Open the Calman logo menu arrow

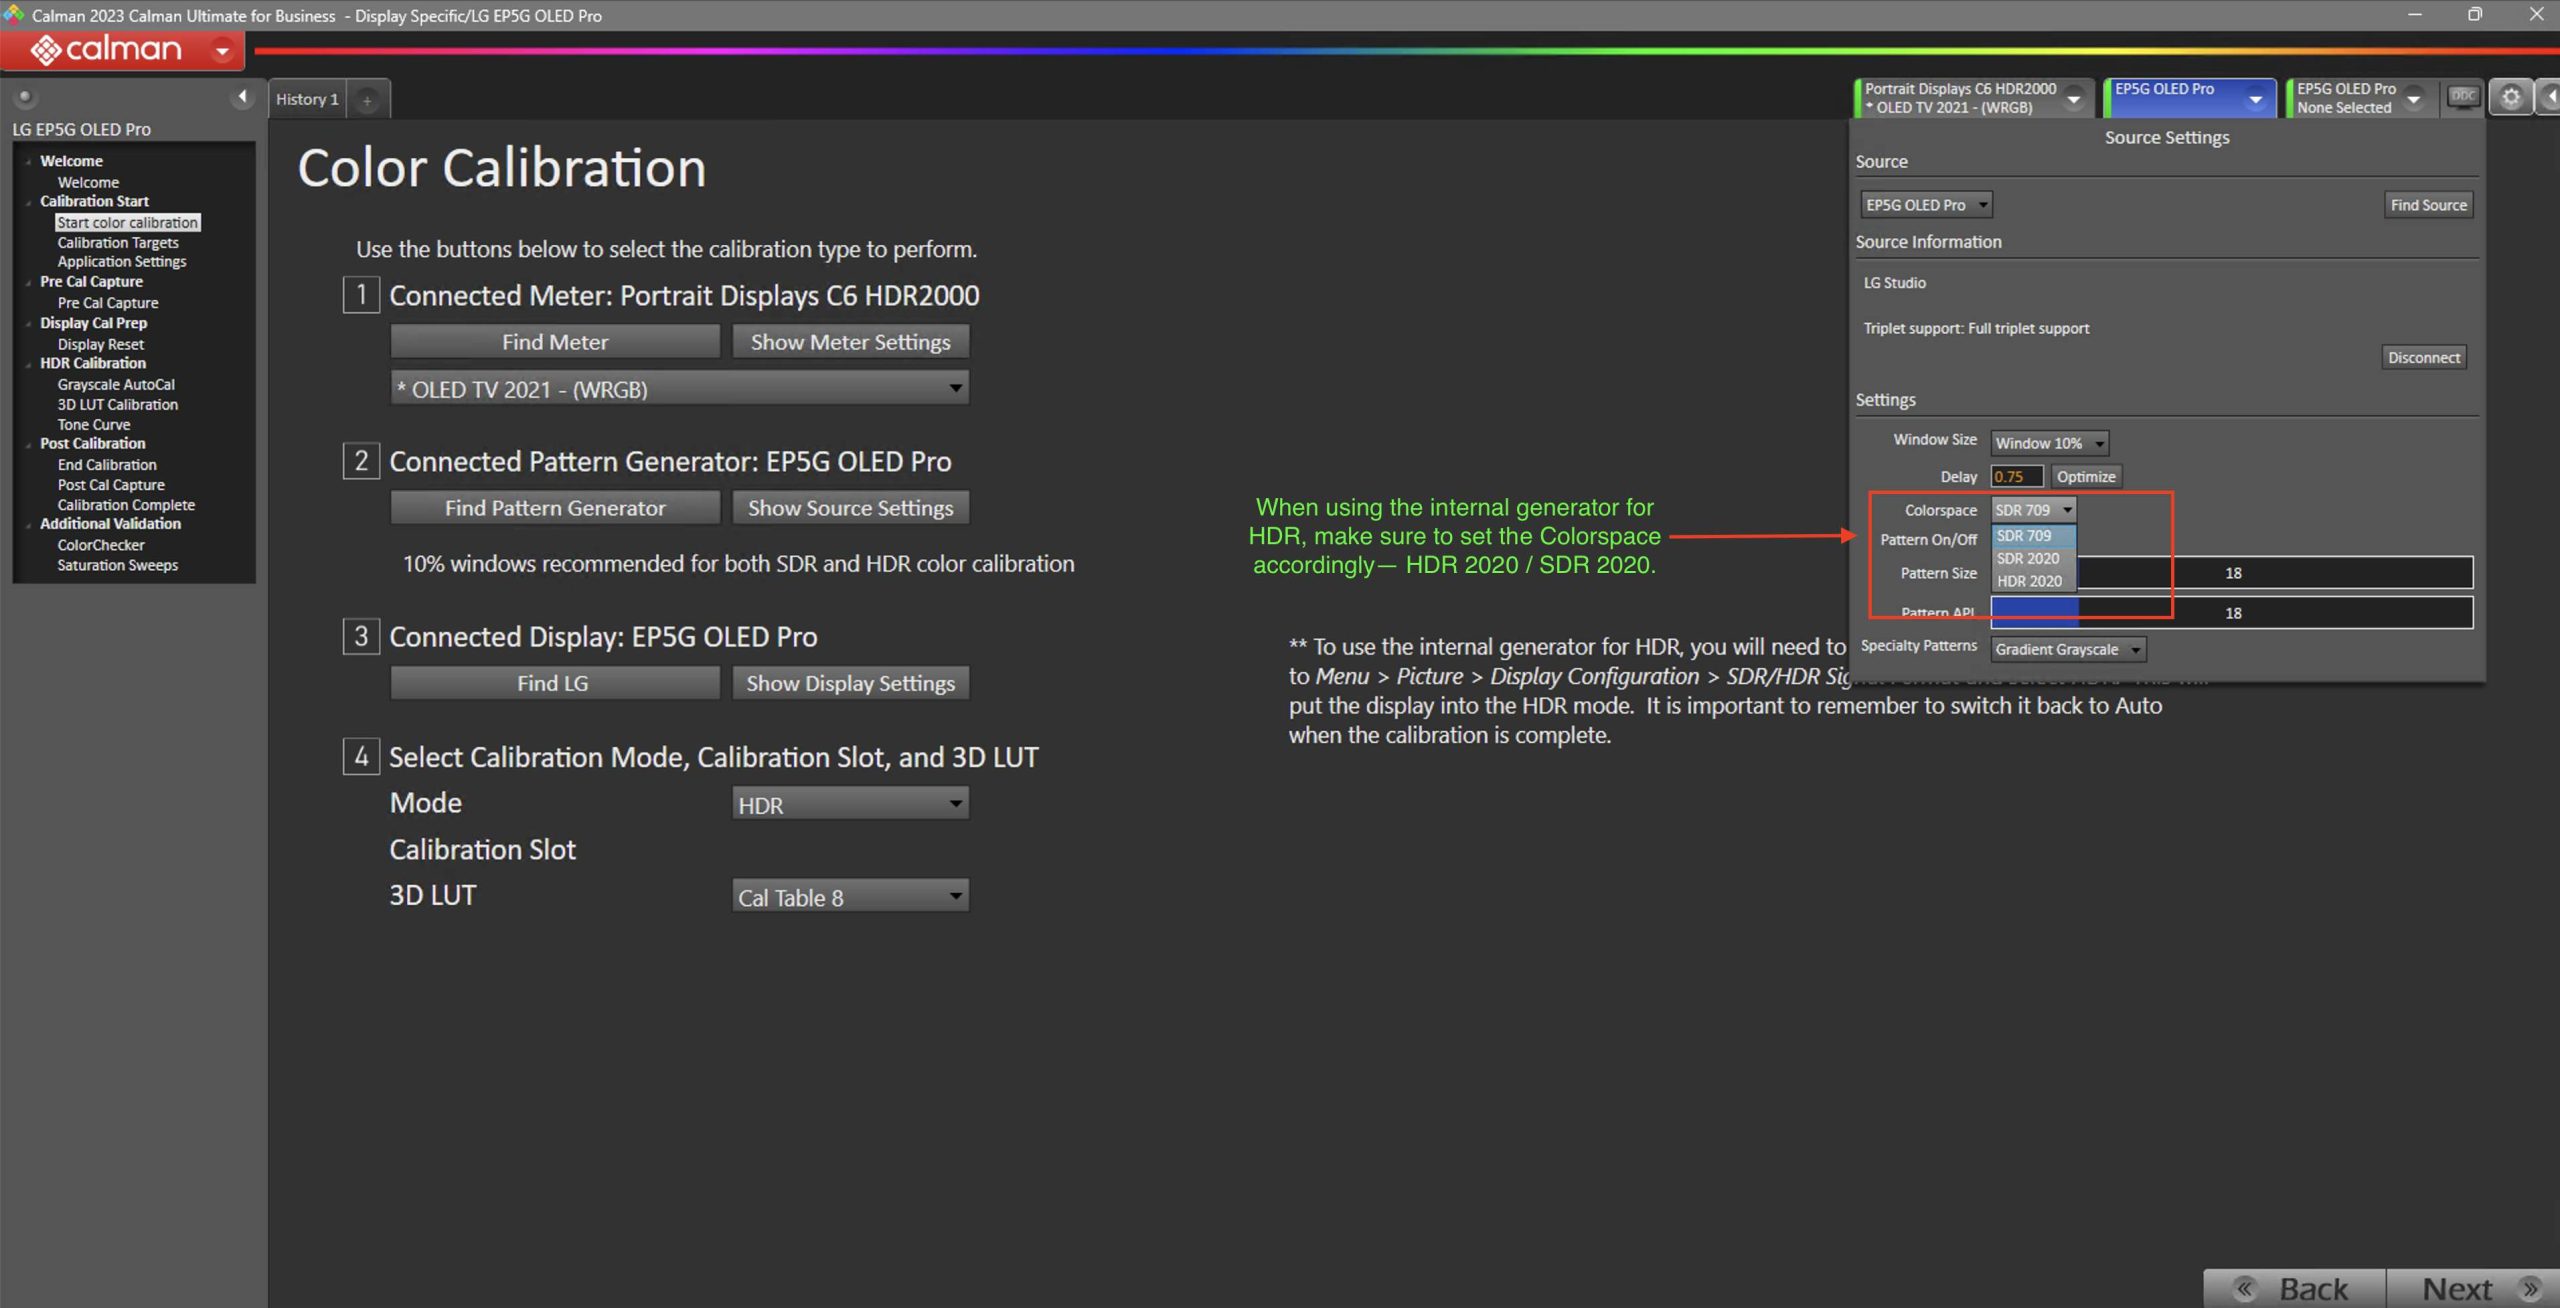(222, 49)
